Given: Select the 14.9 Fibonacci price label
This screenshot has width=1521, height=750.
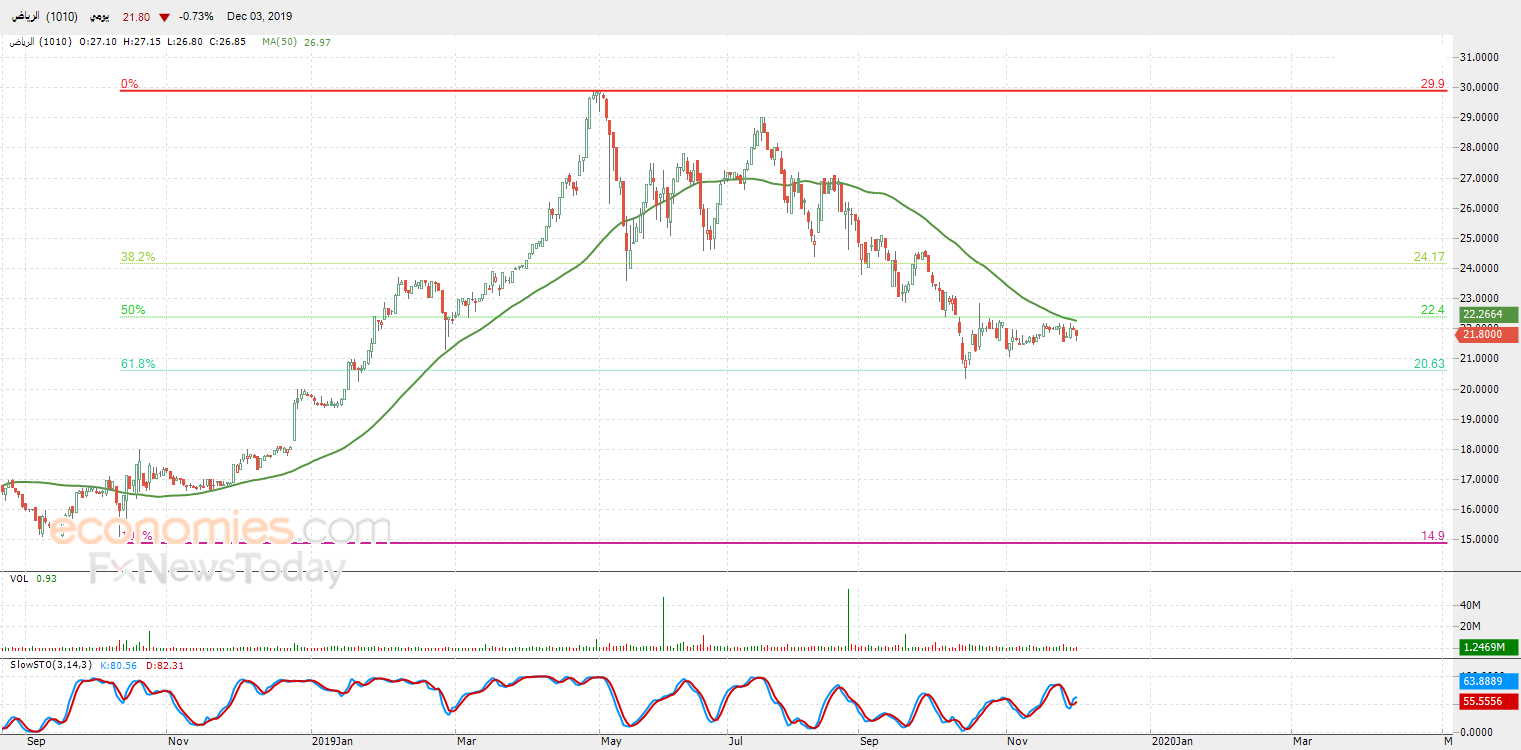Looking at the screenshot, I should (x=1433, y=536).
